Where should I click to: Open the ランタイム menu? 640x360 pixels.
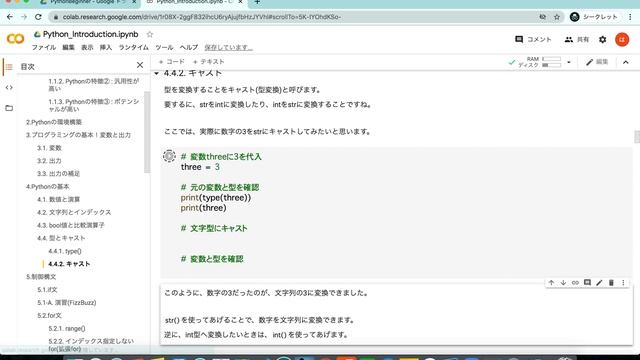pos(133,47)
